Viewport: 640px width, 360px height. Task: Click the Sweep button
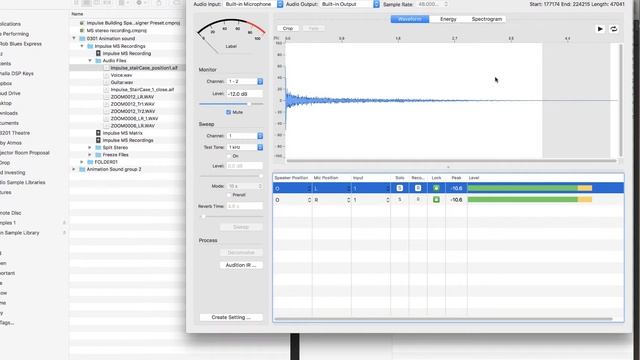(x=241, y=227)
